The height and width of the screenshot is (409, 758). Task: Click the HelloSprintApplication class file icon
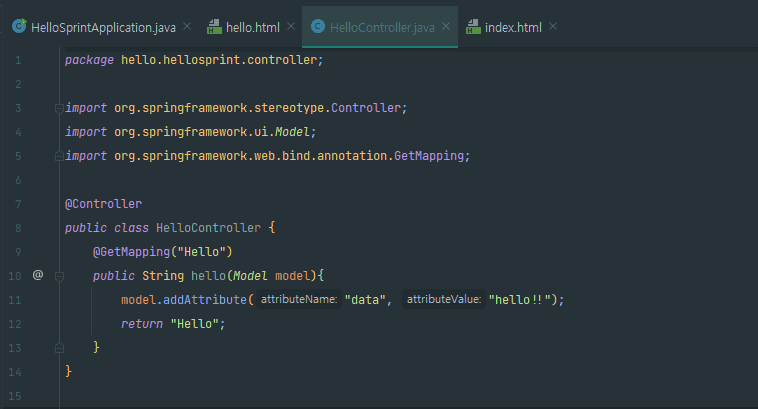click(19, 26)
